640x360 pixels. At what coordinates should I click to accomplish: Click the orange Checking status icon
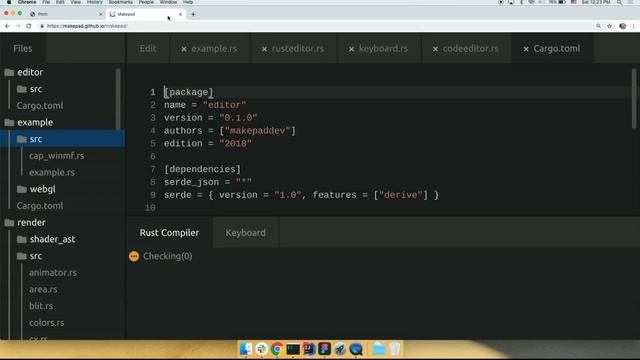(134, 256)
